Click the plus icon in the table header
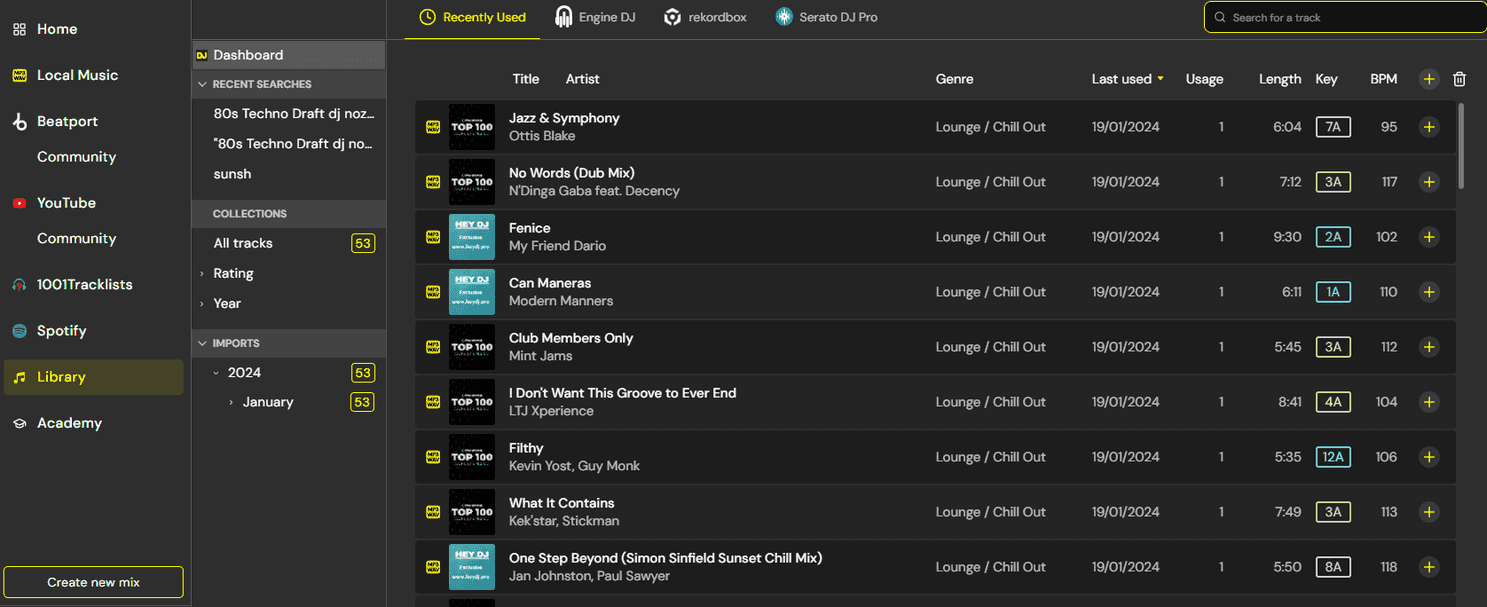The width and height of the screenshot is (1487, 607). [1429, 79]
